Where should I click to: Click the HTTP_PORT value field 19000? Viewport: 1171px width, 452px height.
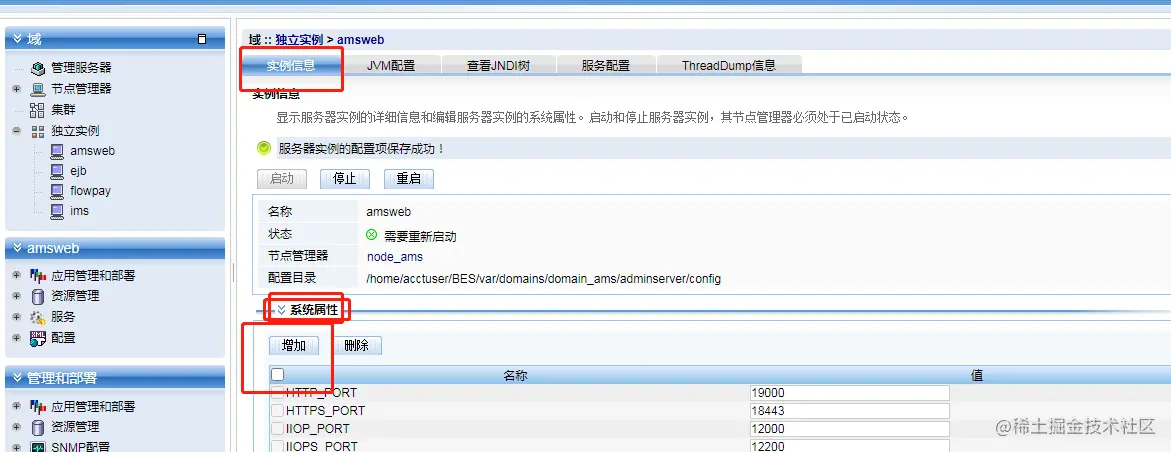pos(849,393)
